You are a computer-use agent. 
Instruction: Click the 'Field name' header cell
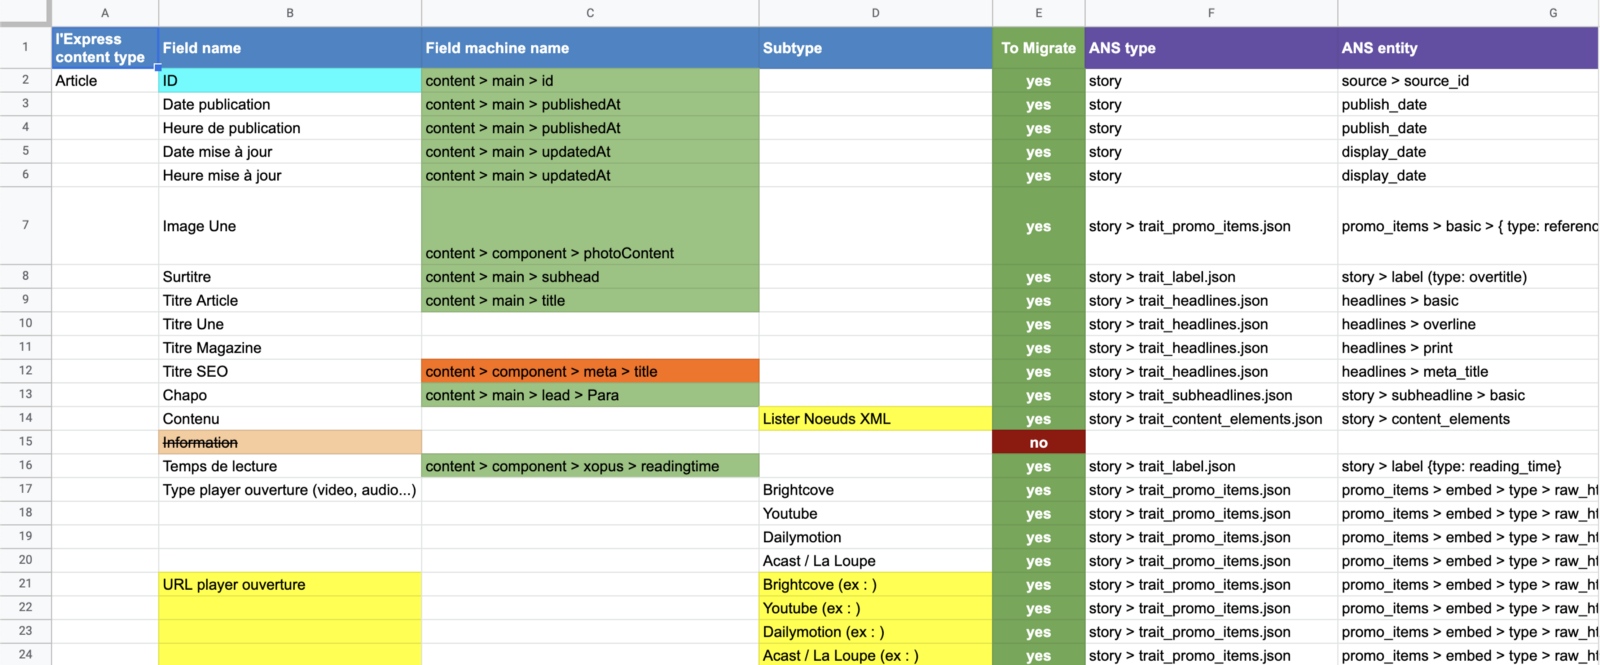pos(290,48)
